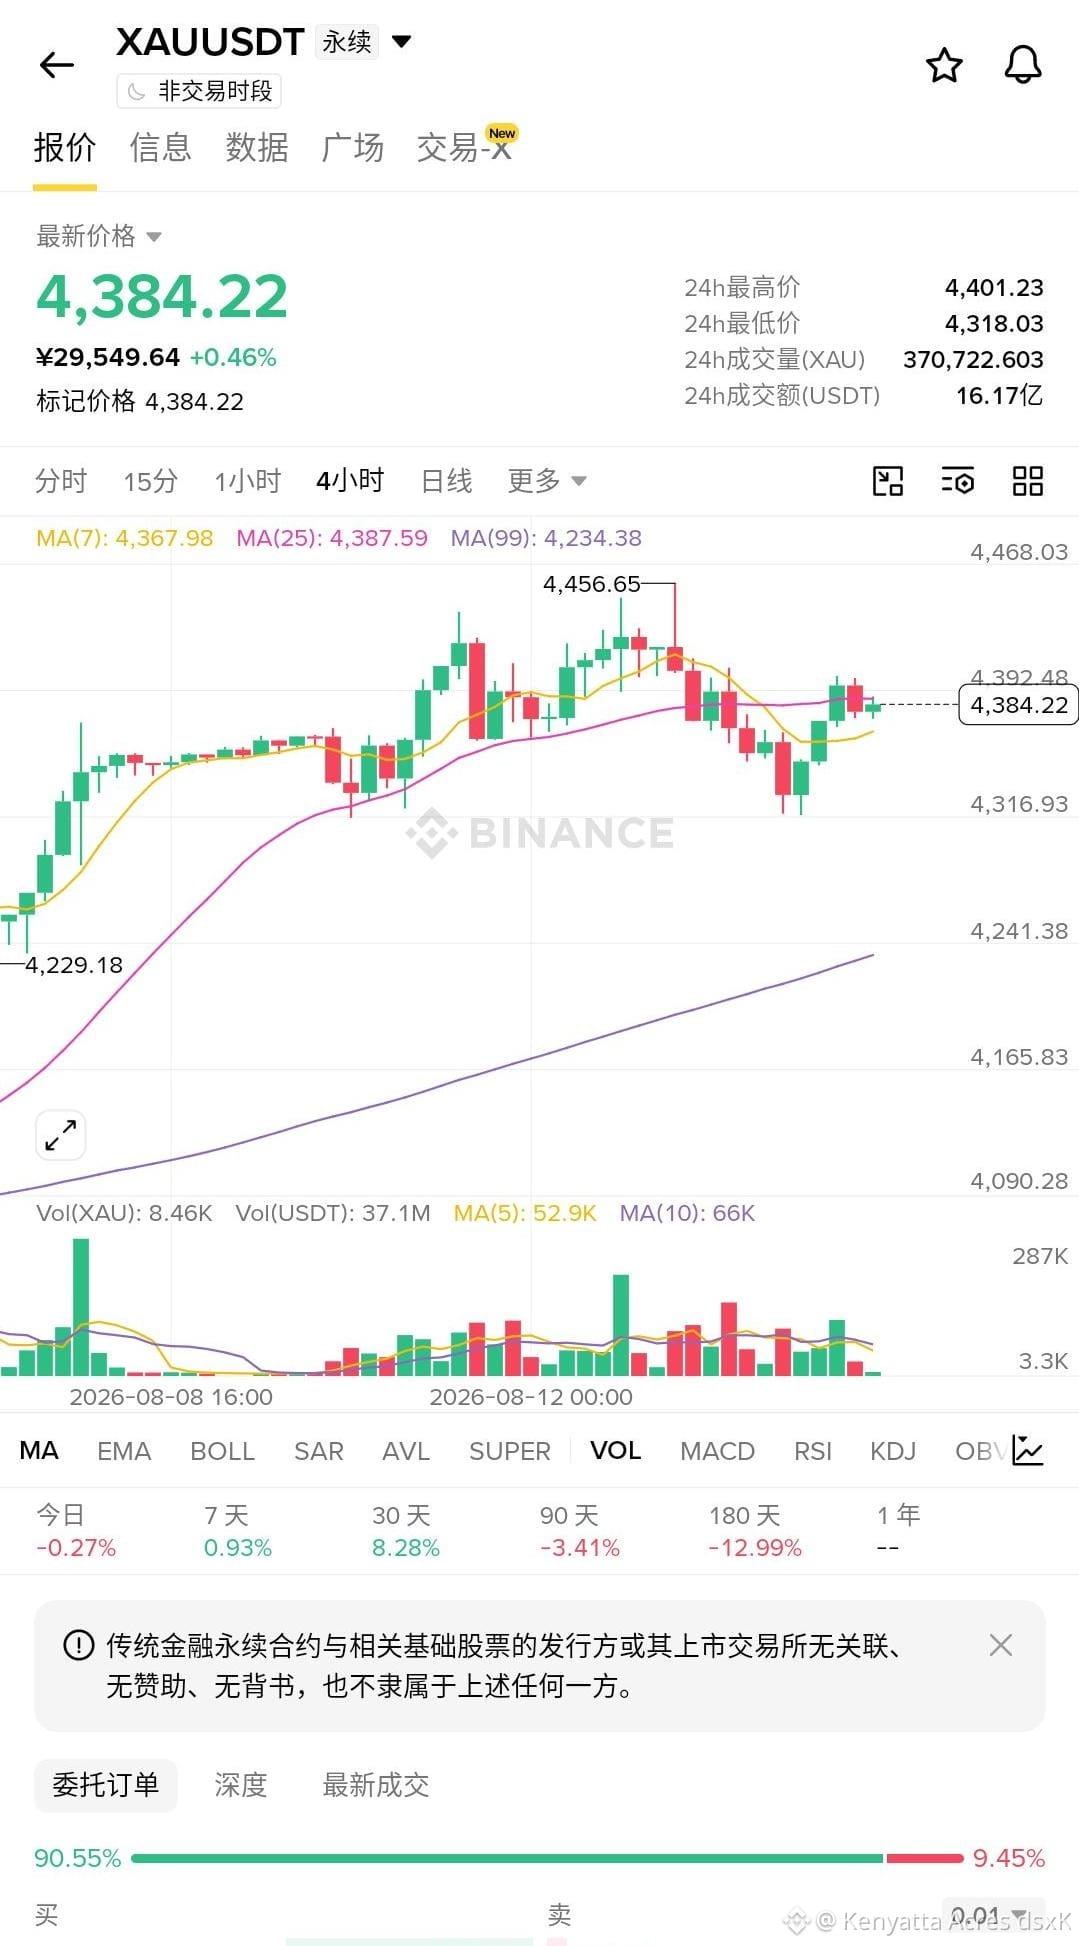Image resolution: width=1079 pixels, height=1946 pixels.
Task: Select the 15分 chart interval
Action: pyautogui.click(x=151, y=481)
